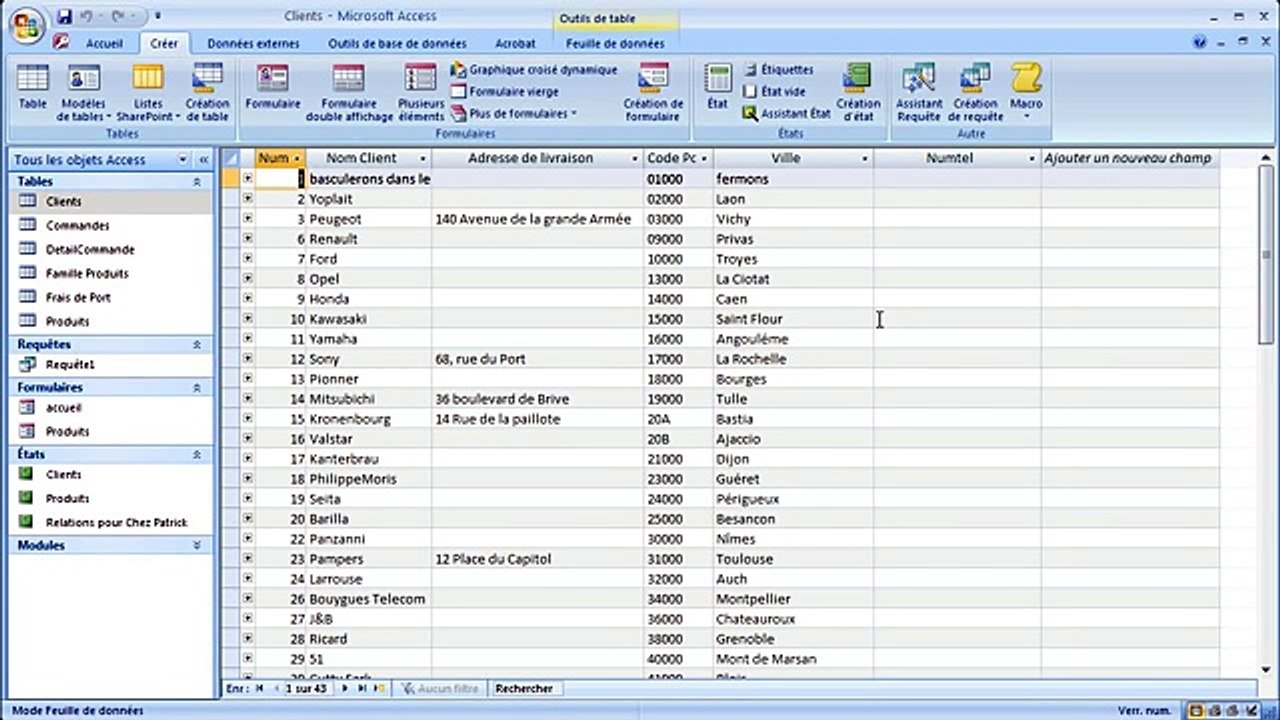Open the help icon in ribbon
This screenshot has height=720, width=1280.
coord(1200,43)
